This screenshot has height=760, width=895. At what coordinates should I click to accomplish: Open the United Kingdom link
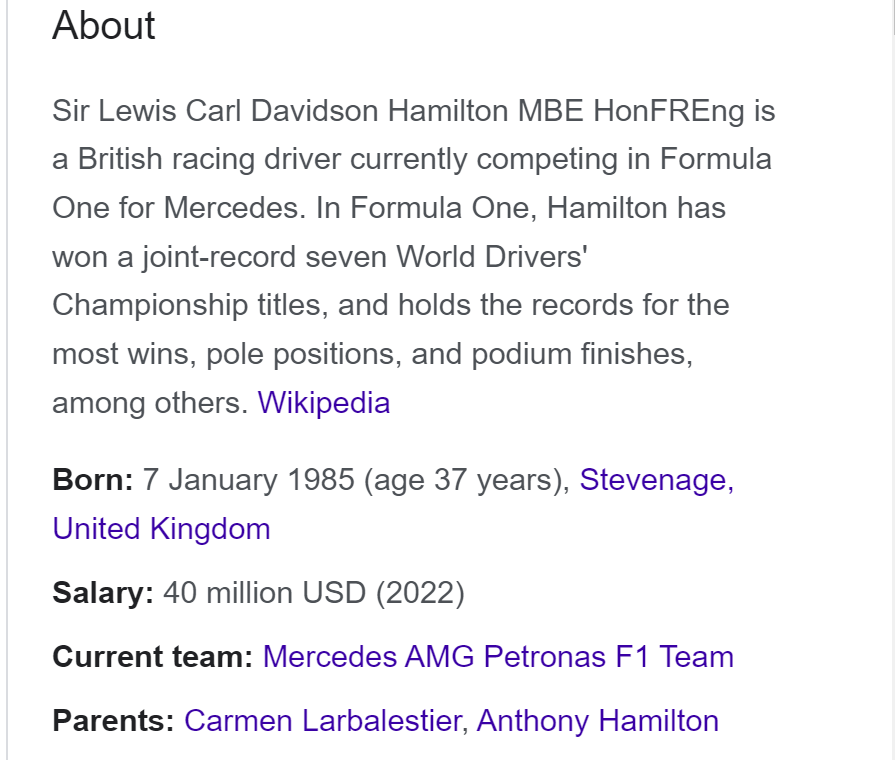161,529
